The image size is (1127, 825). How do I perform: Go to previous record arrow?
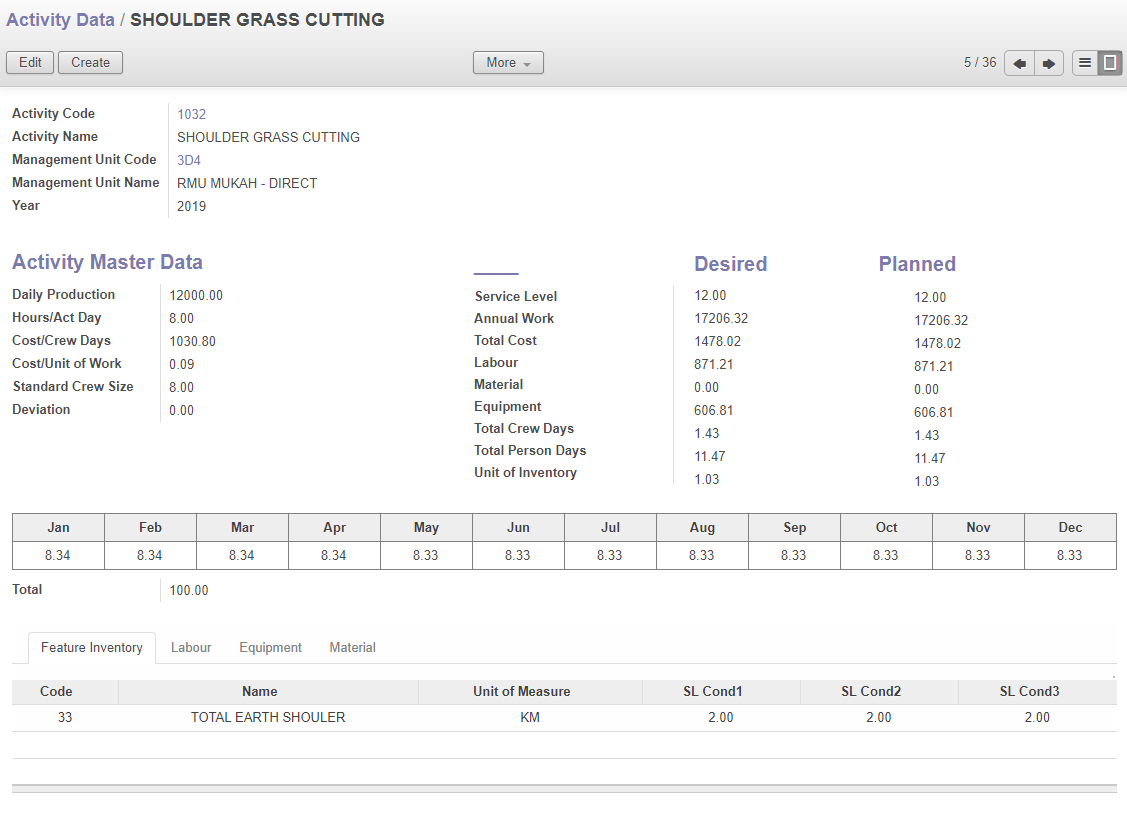click(1019, 63)
